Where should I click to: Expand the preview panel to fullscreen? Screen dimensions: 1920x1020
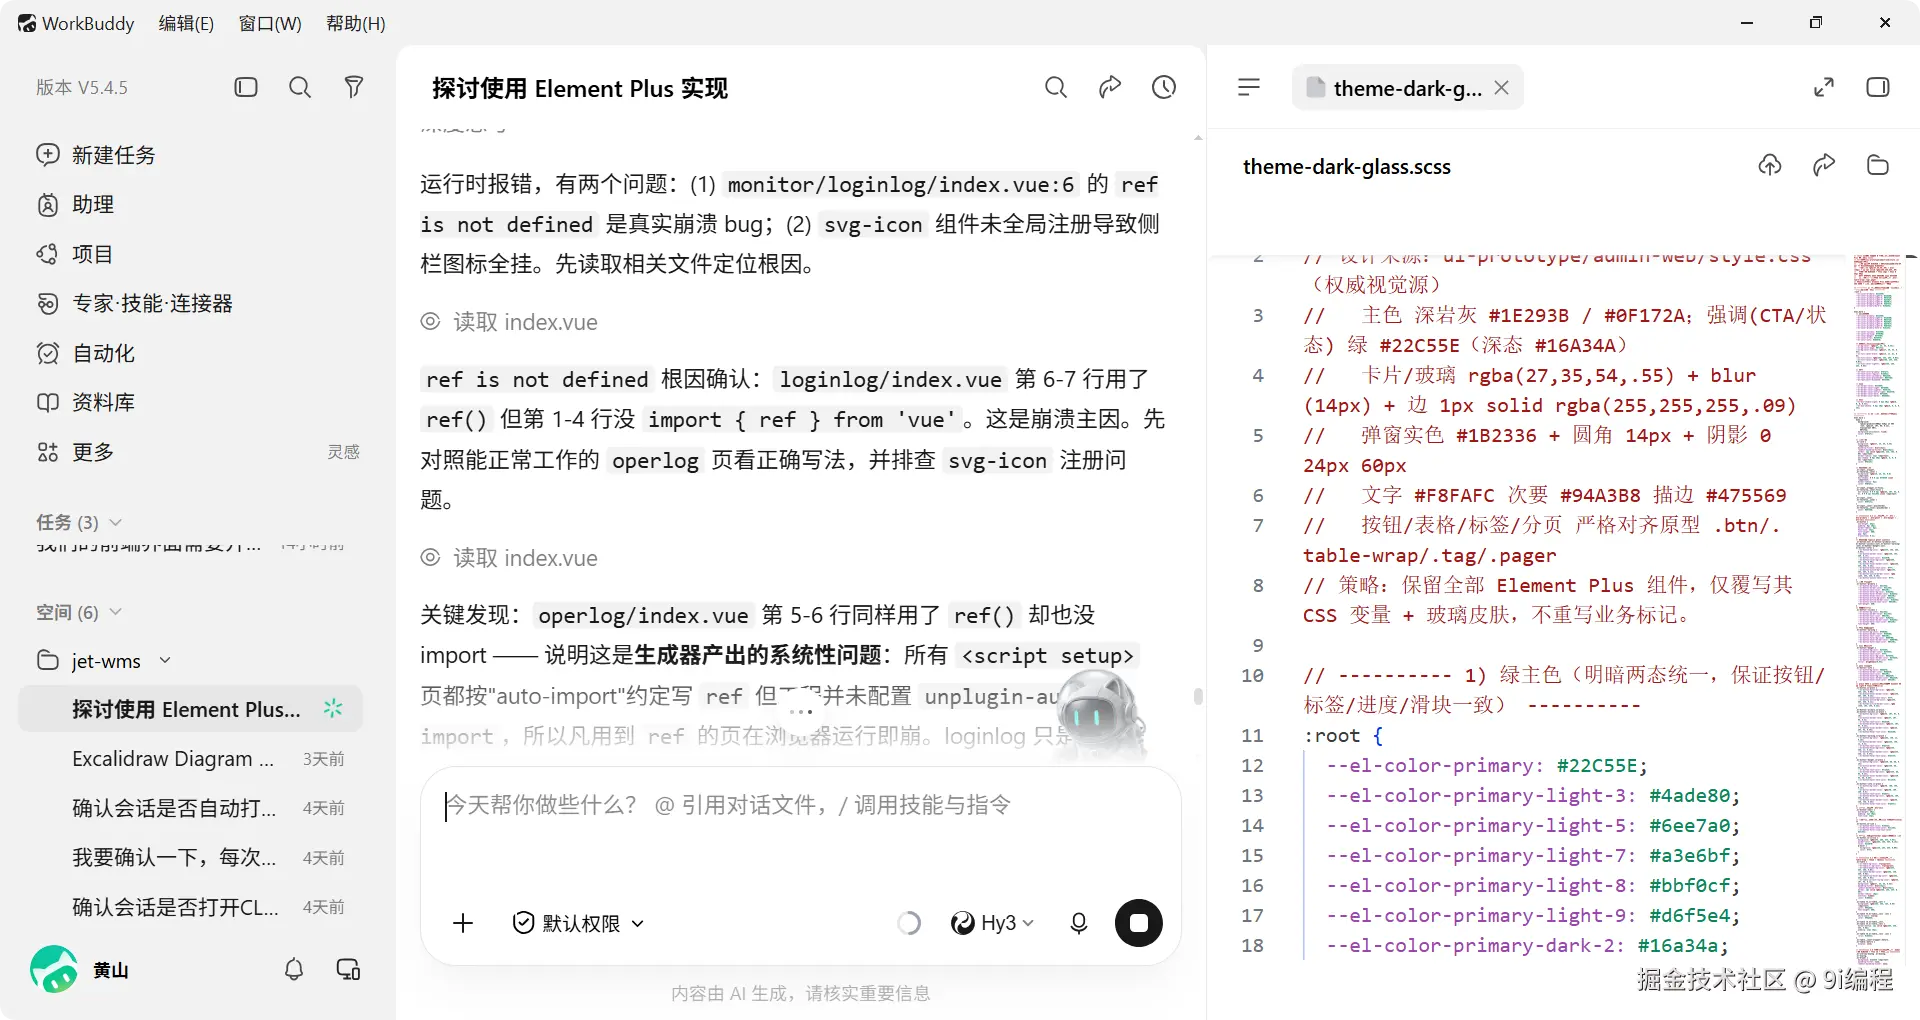[1824, 88]
